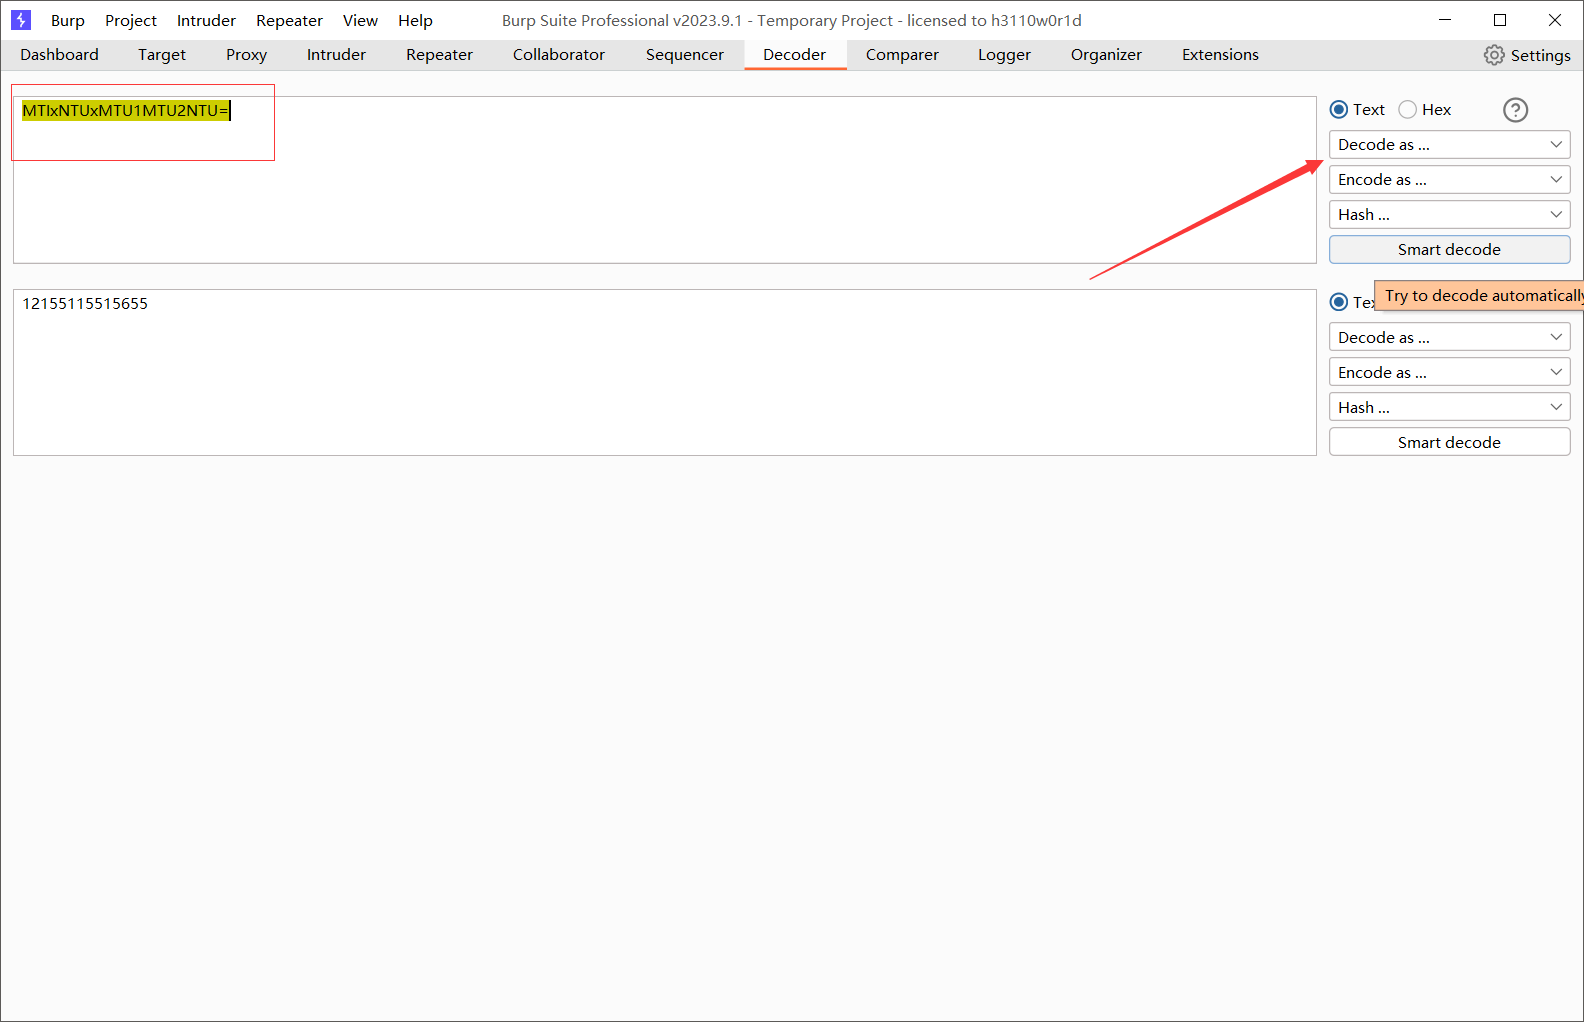The height and width of the screenshot is (1022, 1584).
Task: Switch to the Target tab
Action: 162,55
